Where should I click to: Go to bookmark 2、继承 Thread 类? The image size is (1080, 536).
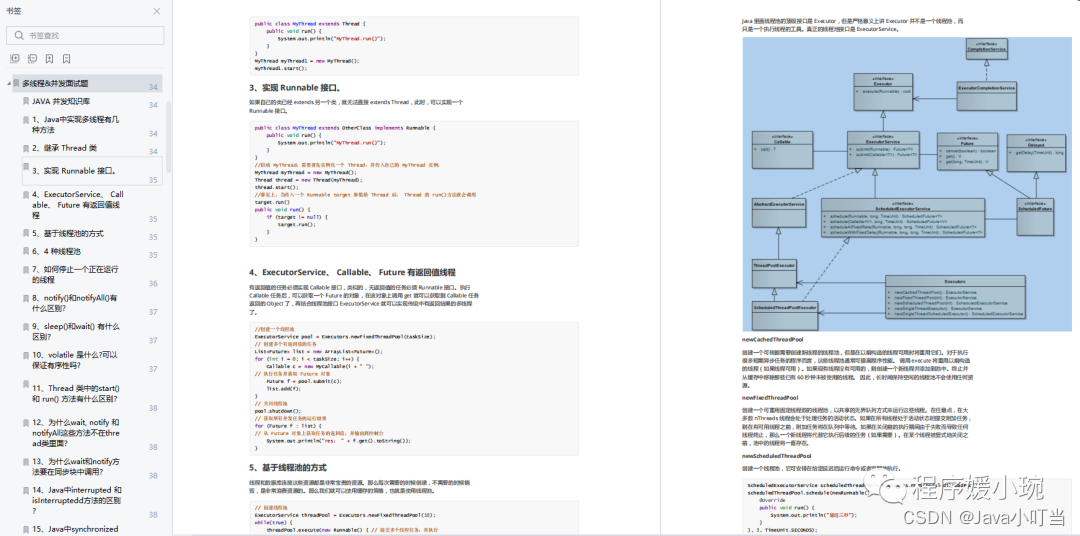[x=64, y=148]
